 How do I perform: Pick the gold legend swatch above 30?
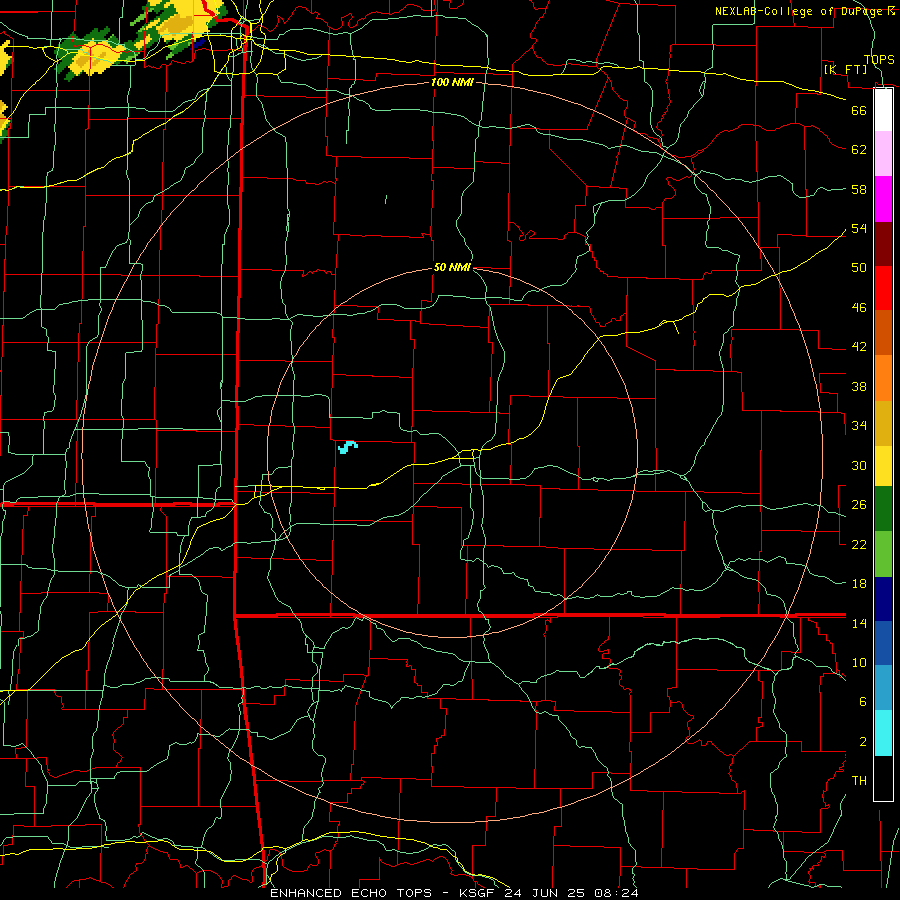pyautogui.click(x=883, y=423)
